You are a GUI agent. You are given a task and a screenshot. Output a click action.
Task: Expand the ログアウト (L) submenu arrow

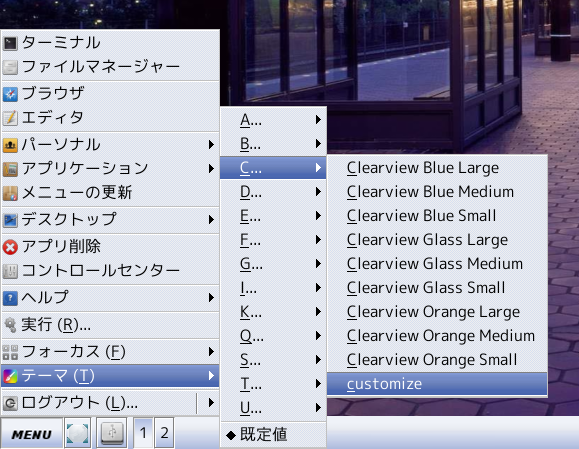[211, 402]
